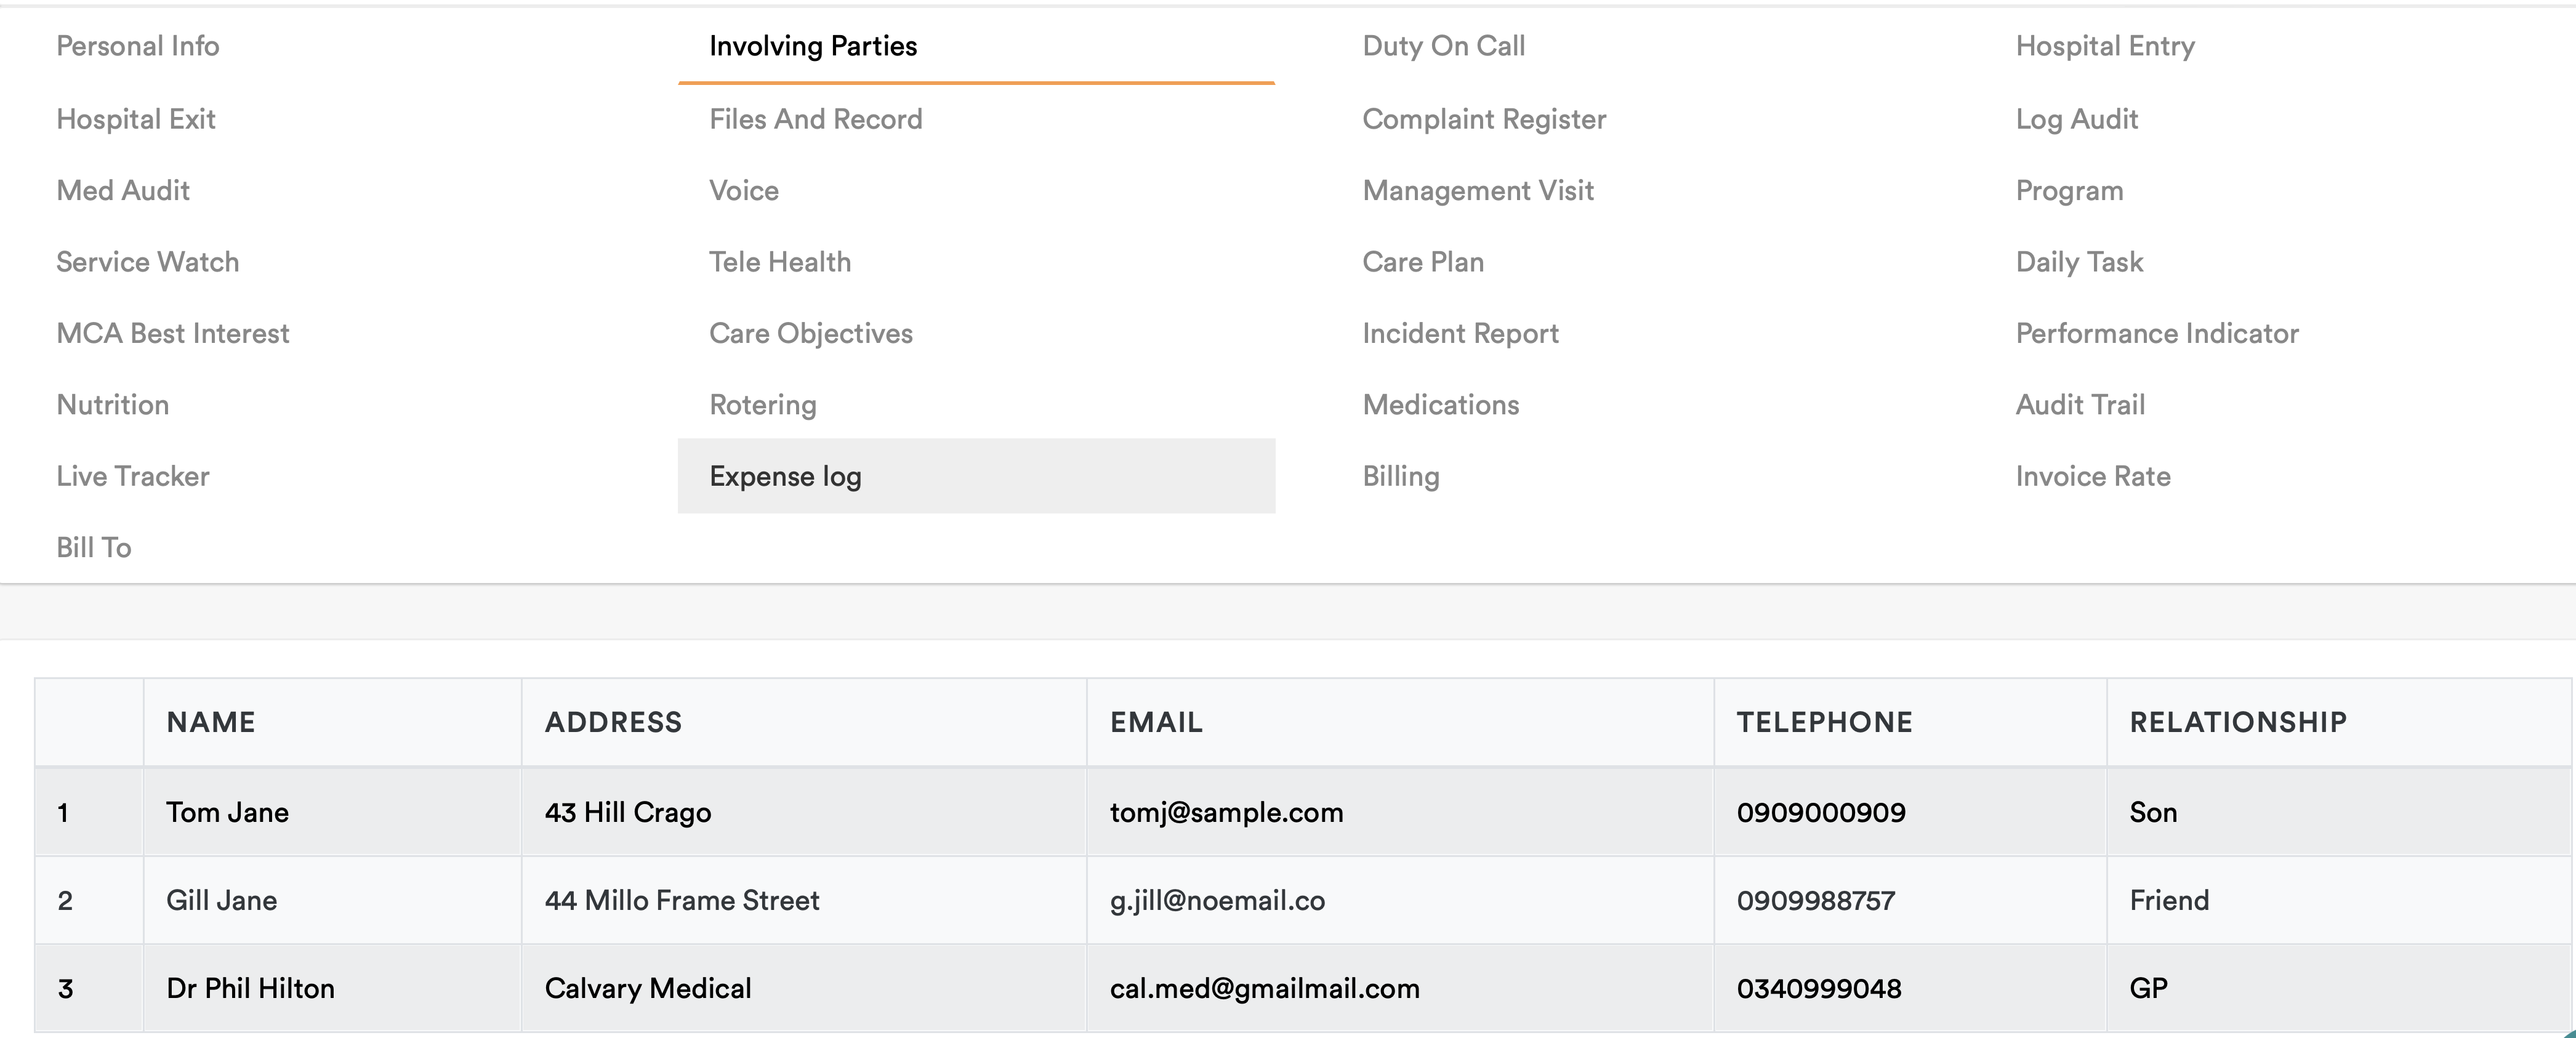Screen dimensions: 2576x1038
Task: Select the Medications menu item
Action: pos(1440,405)
